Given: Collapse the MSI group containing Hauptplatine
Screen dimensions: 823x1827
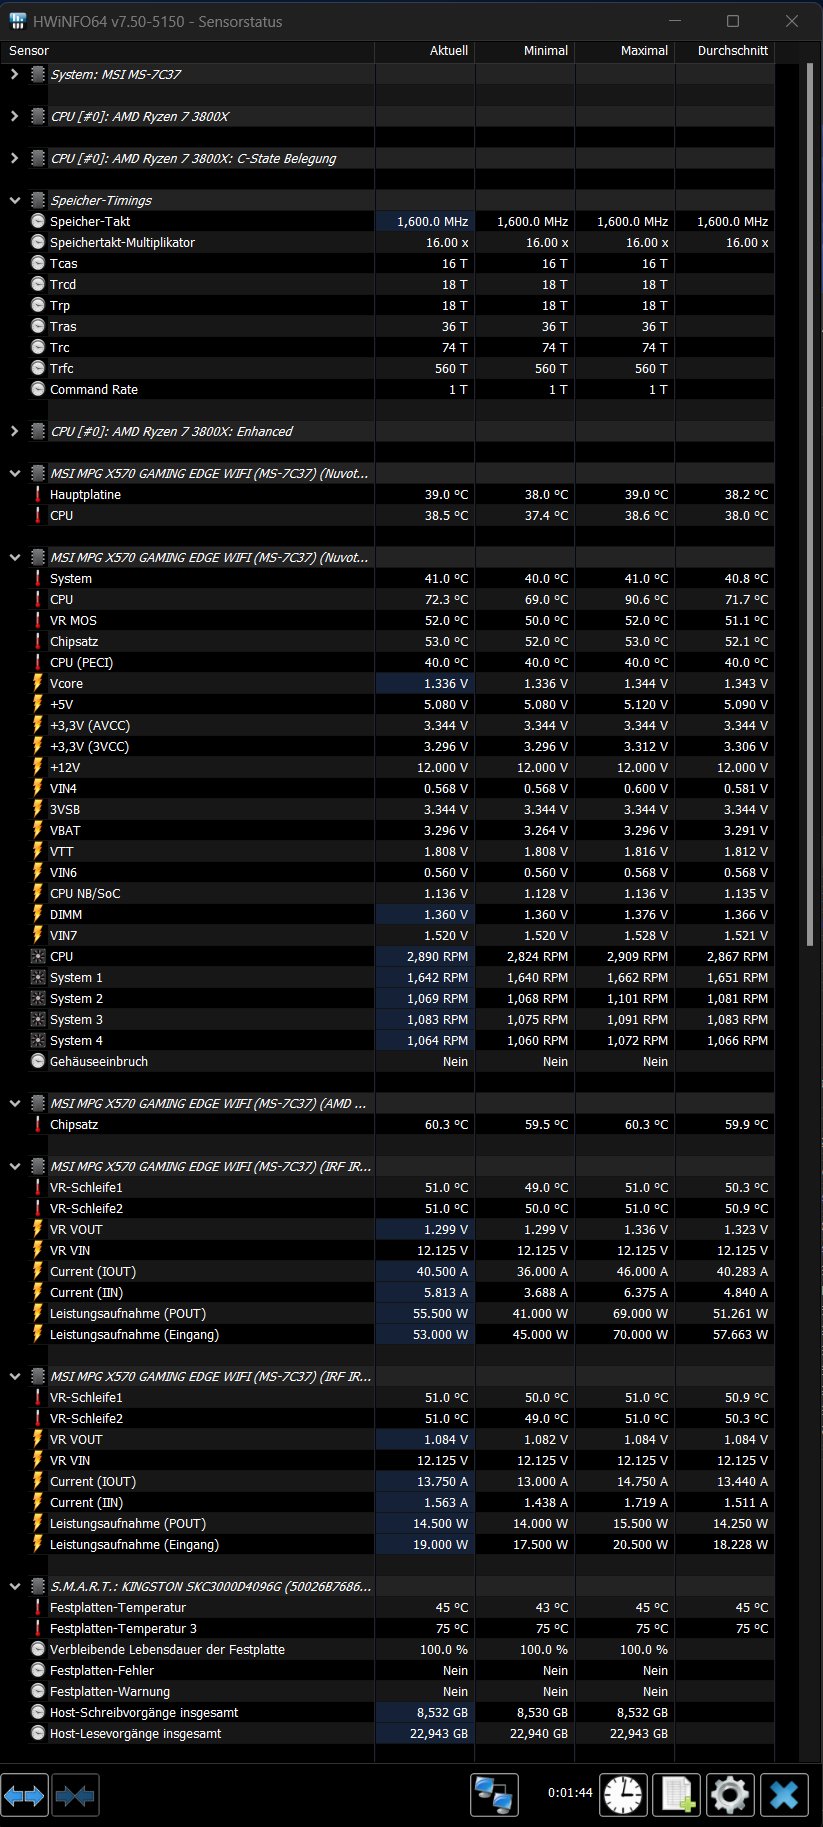Looking at the screenshot, I should [x=14, y=473].
